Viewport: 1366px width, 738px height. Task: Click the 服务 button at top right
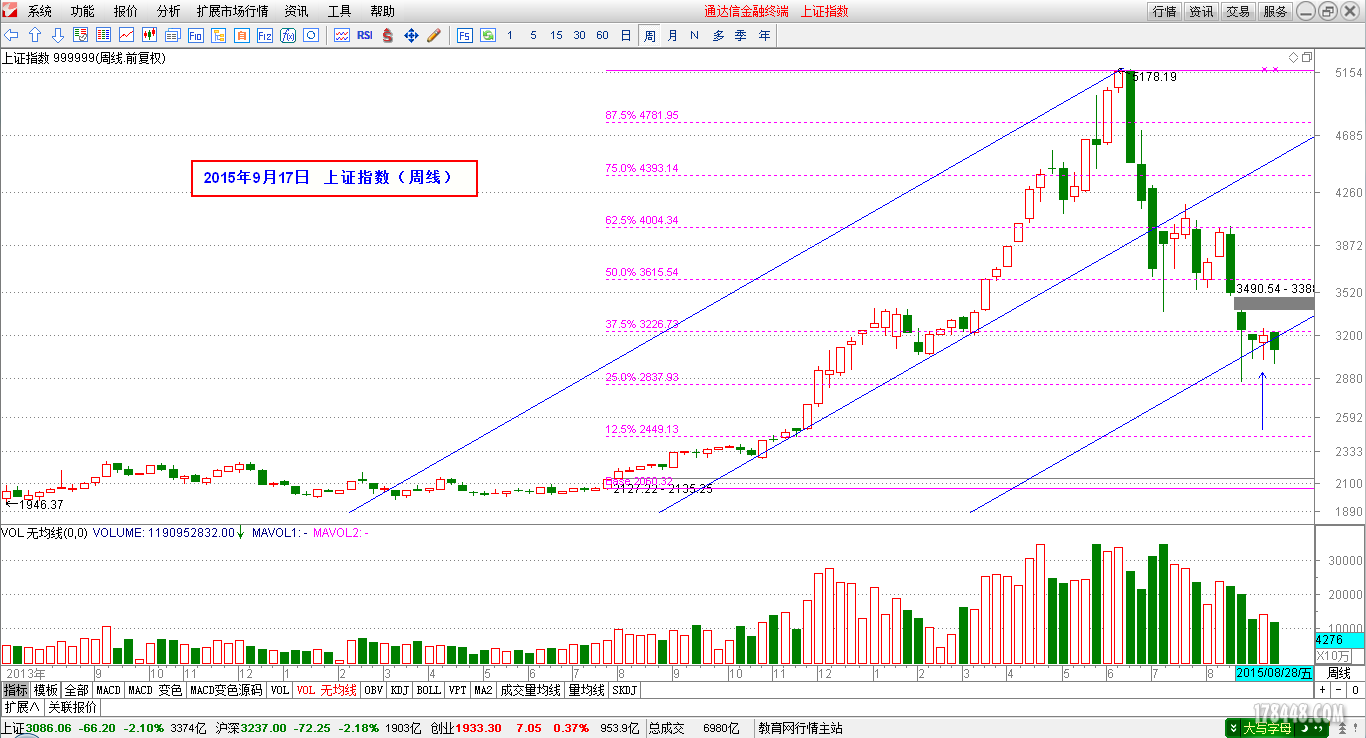click(x=1275, y=11)
